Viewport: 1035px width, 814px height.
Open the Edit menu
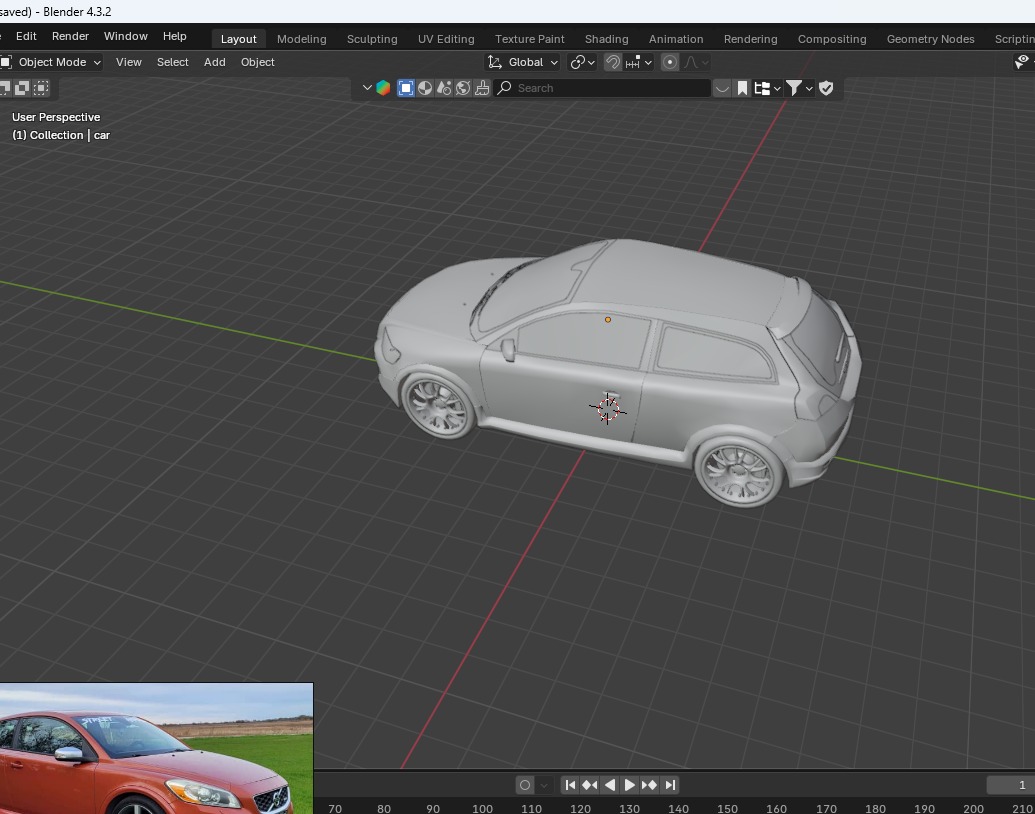(26, 36)
